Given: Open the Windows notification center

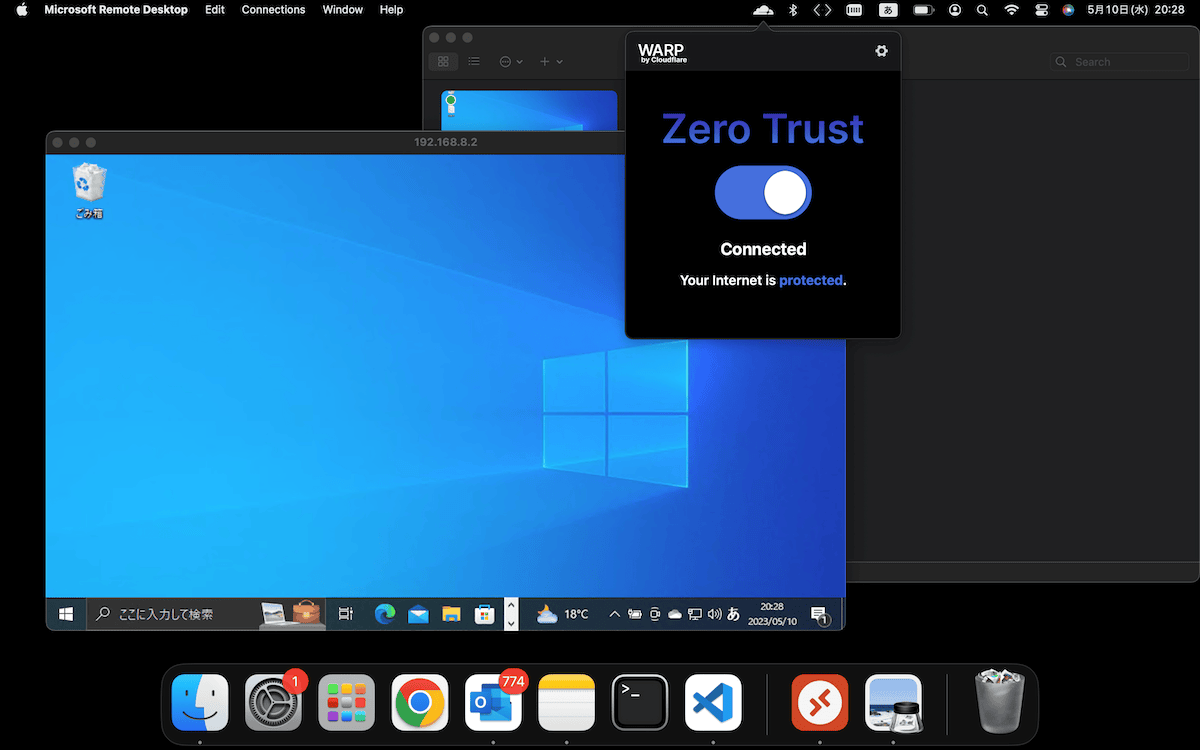Looking at the screenshot, I should point(819,615).
